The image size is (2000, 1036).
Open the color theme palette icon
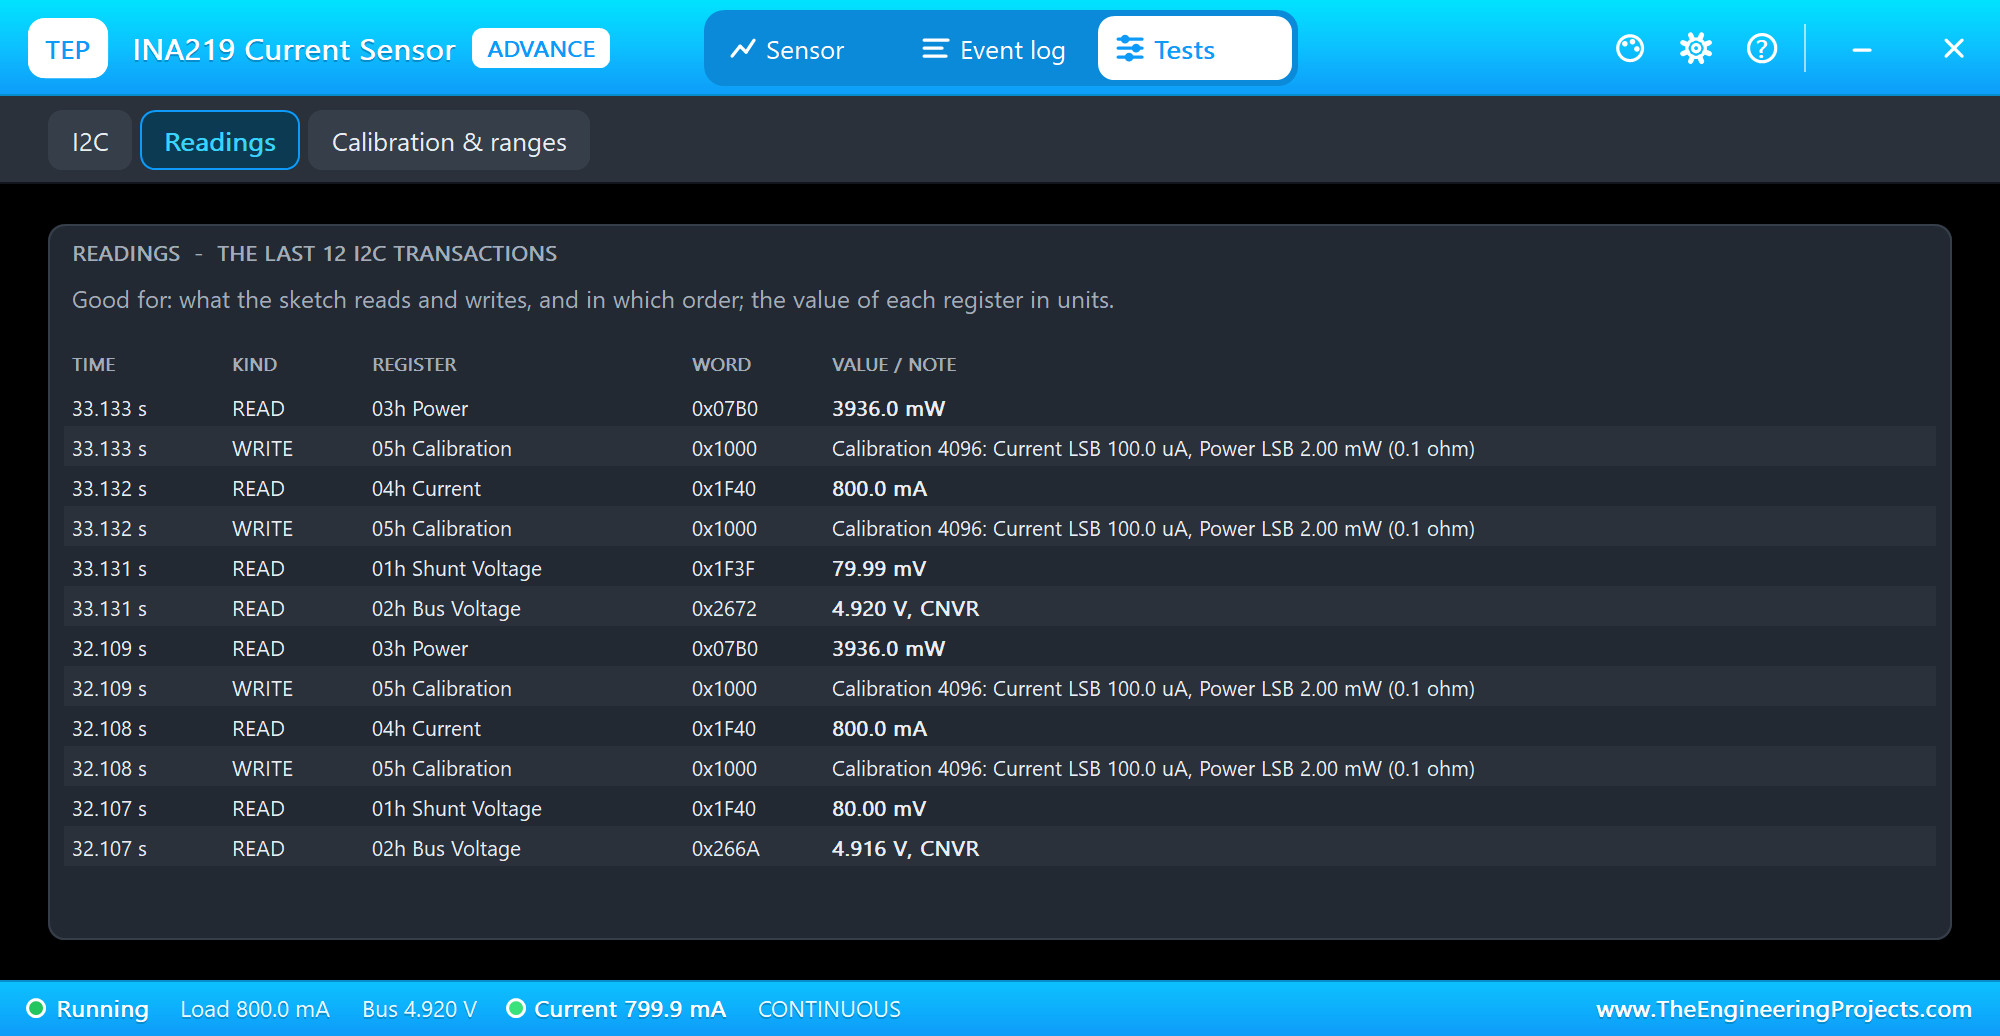coord(1630,48)
